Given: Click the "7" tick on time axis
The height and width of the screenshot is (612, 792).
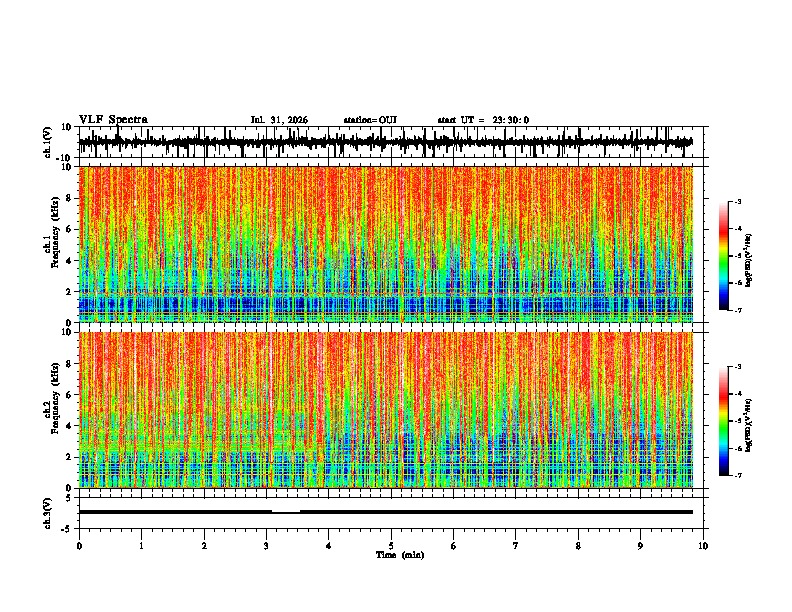Looking at the screenshot, I should 516,546.
